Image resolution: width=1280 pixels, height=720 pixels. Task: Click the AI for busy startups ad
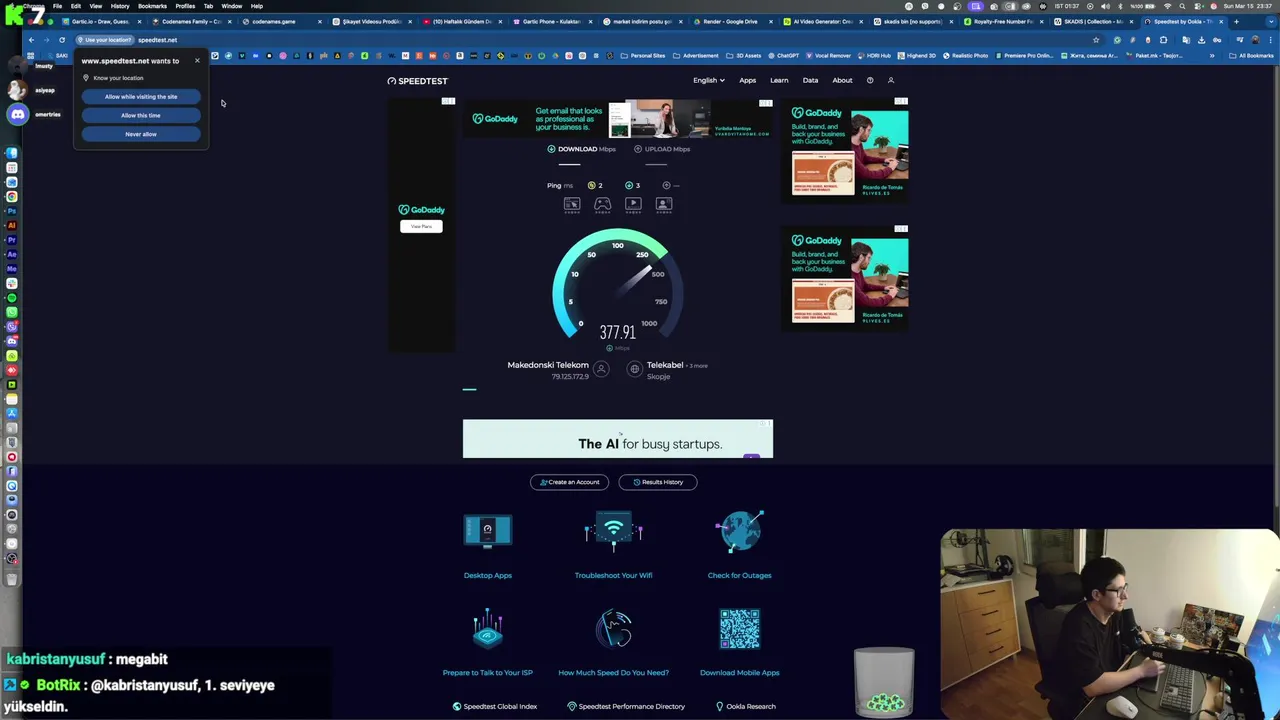(x=618, y=439)
